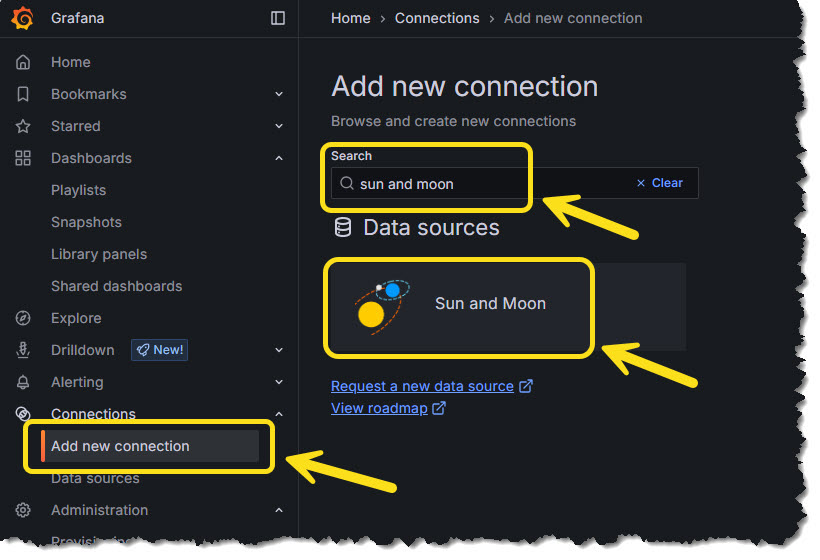Open Playlists under Dashboards
820x560 pixels.
tap(78, 190)
